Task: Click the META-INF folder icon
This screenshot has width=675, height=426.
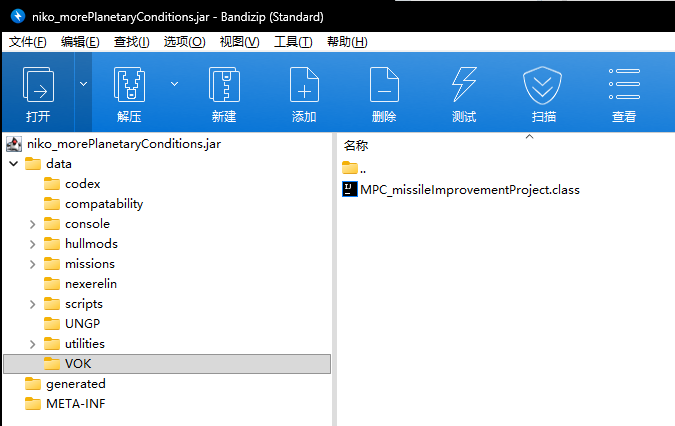Action: [33, 404]
